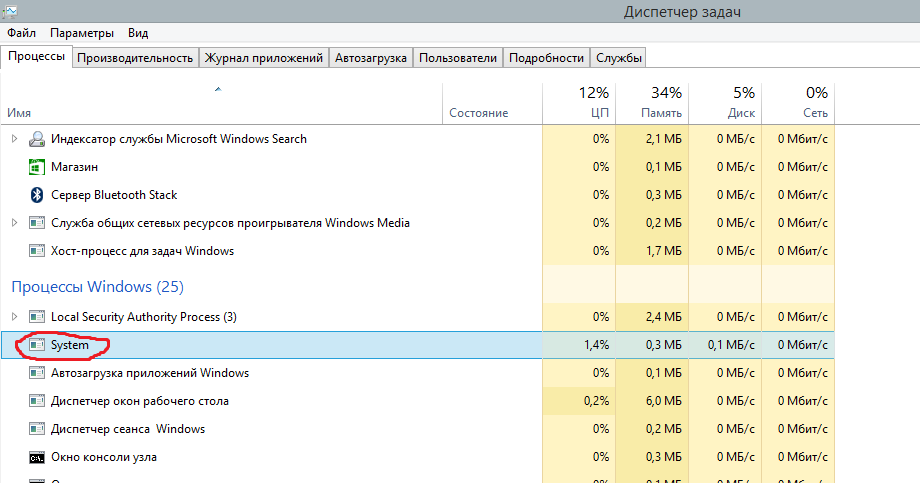The height and width of the screenshot is (483, 920).
Task: Click the Диспетчер окон рабочего стола icon
Action: point(37,401)
